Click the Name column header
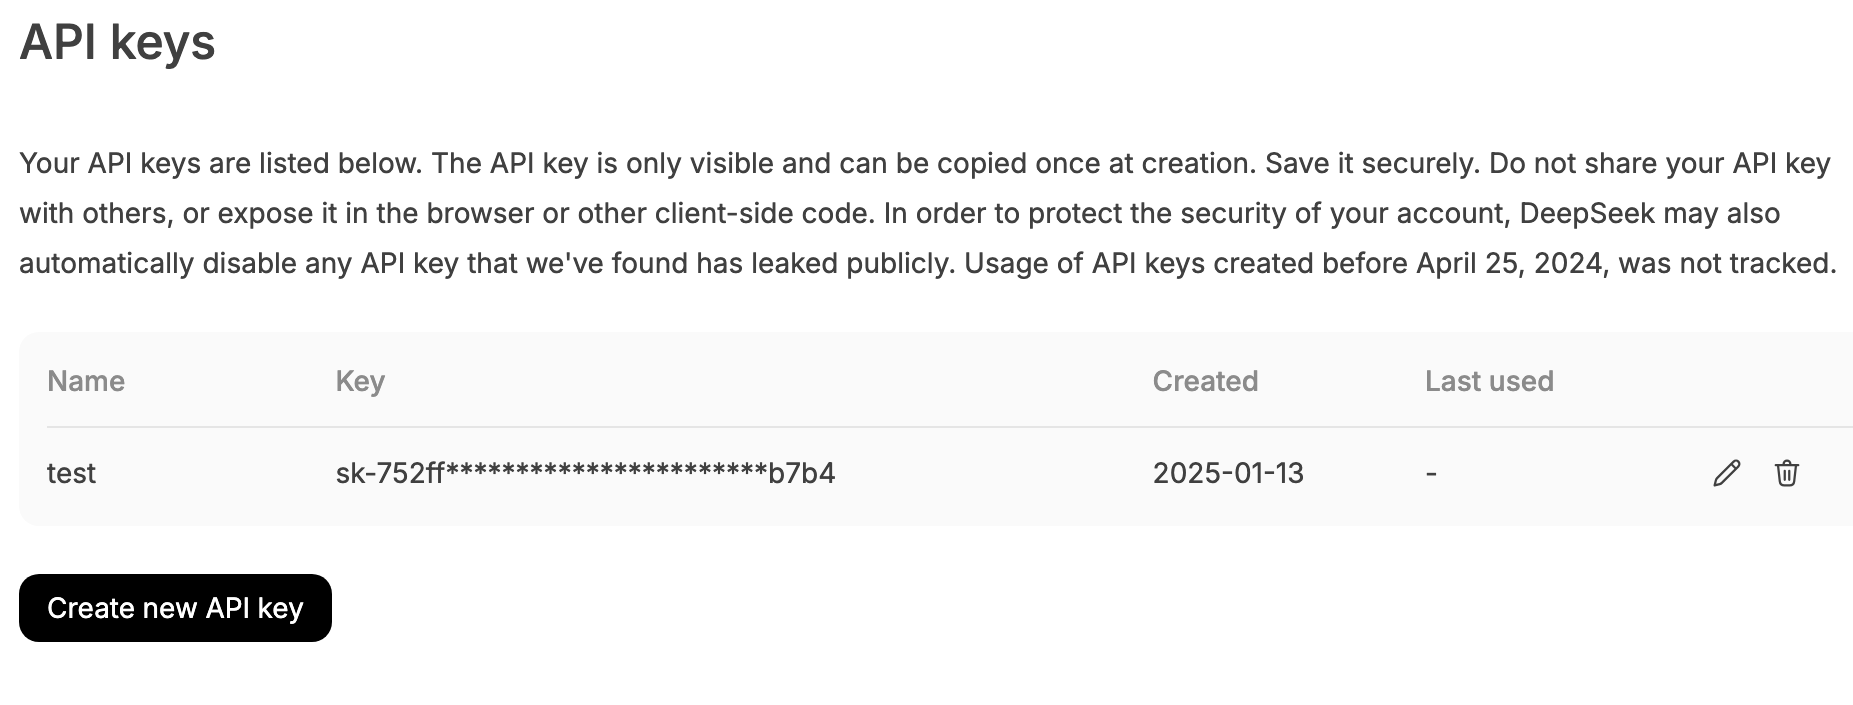 click(86, 381)
